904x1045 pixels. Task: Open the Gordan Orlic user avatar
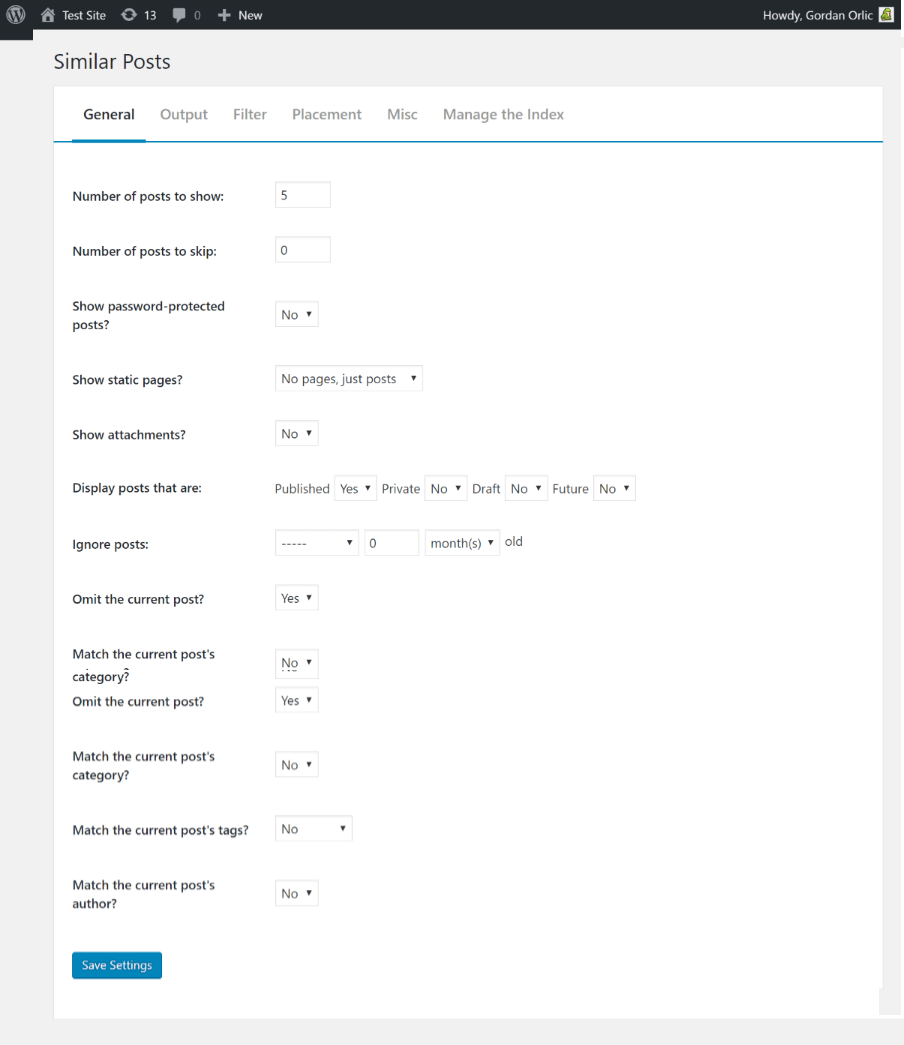click(886, 15)
